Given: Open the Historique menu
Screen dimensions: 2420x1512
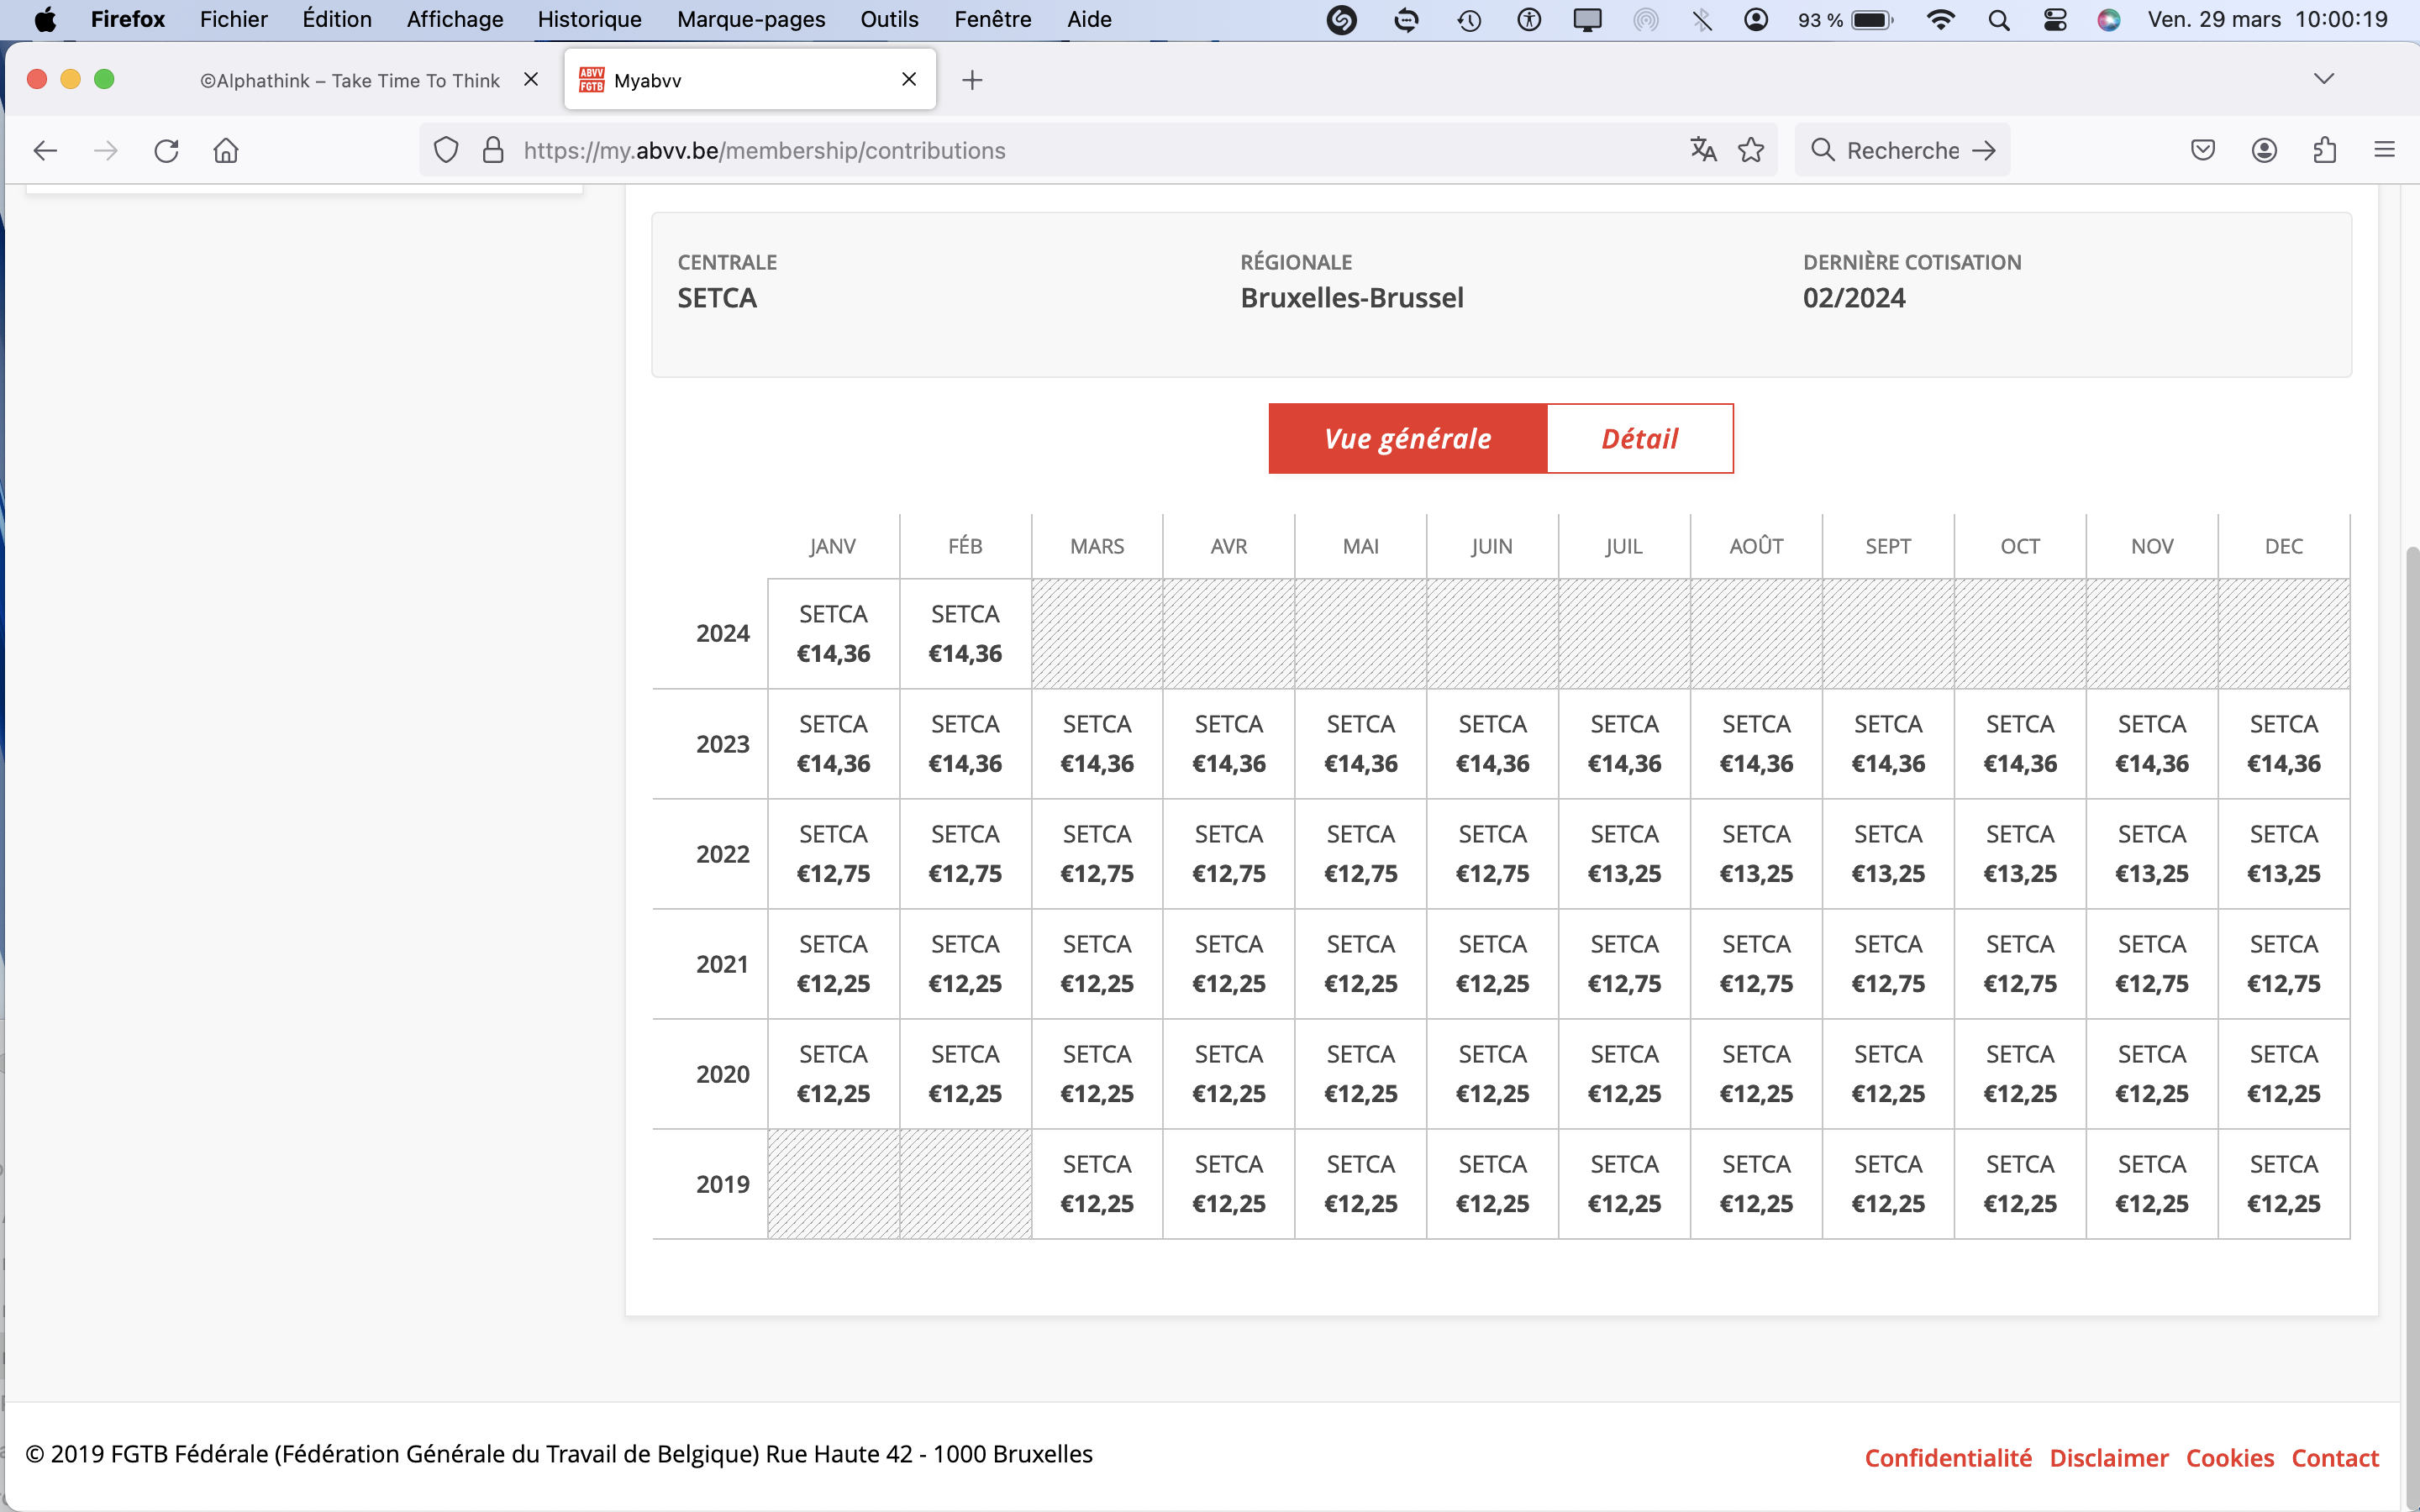Looking at the screenshot, I should tap(590, 19).
